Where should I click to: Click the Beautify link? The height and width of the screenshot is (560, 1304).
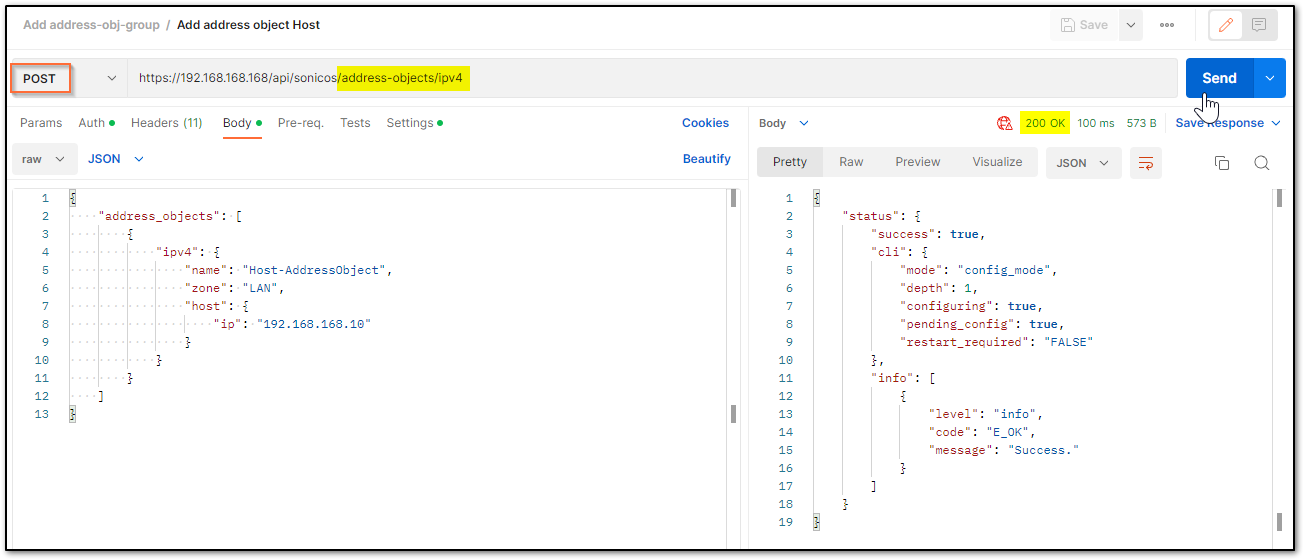707,159
